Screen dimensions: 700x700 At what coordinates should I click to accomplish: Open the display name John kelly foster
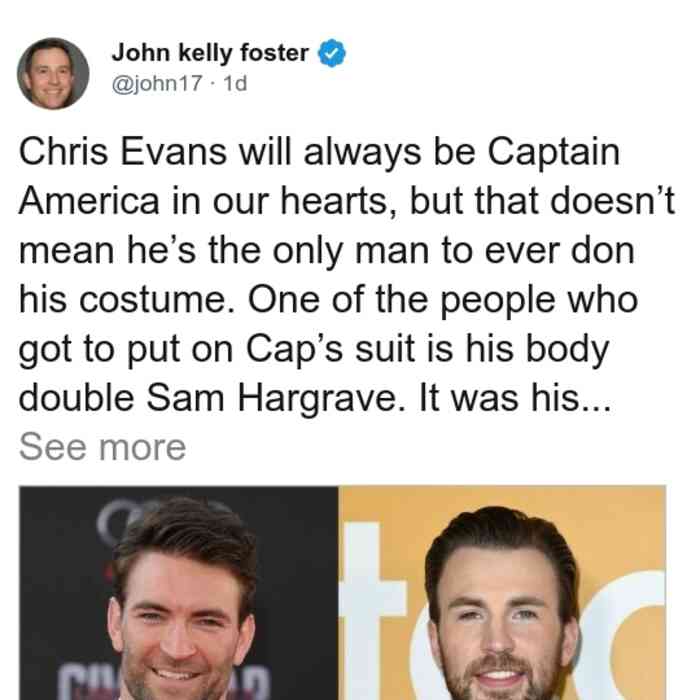pyautogui.click(x=210, y=53)
